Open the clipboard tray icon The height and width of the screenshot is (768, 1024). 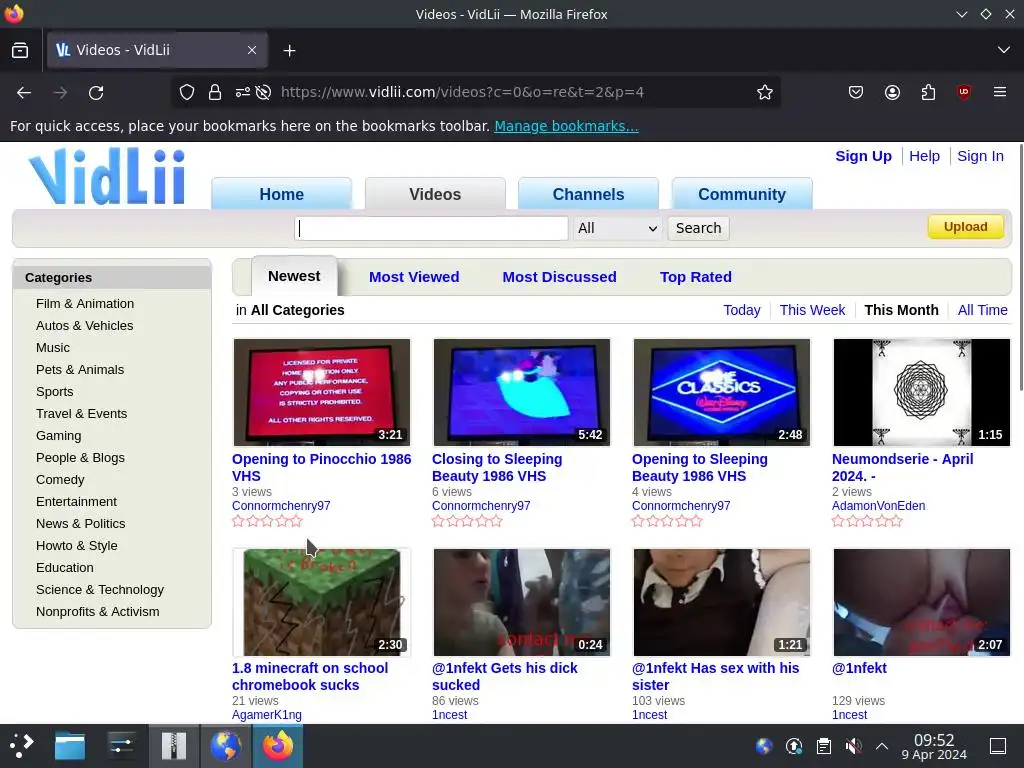point(824,746)
